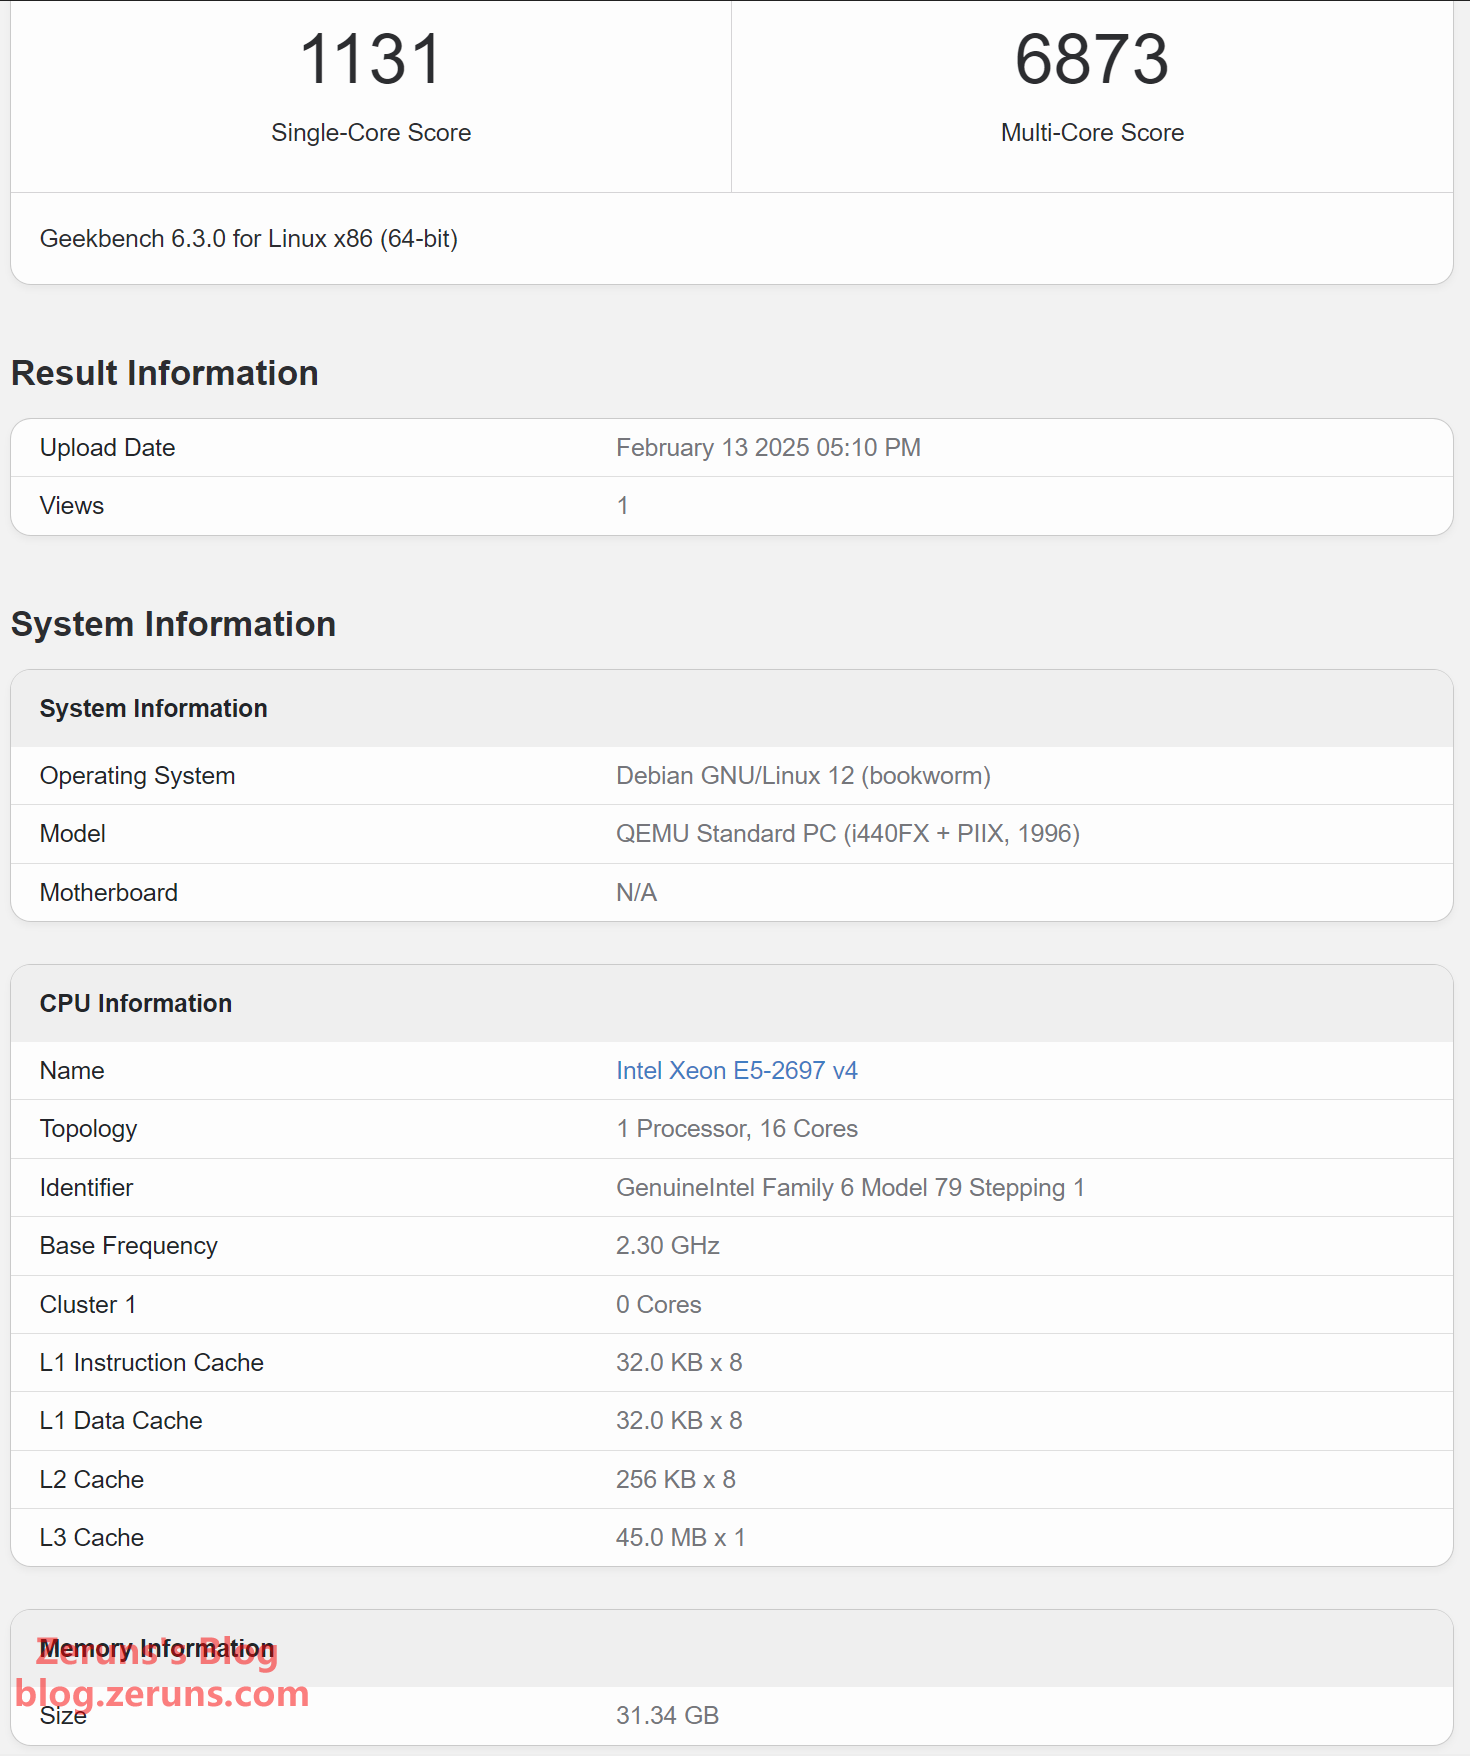Click the multi-core score number 6873

[1091, 60]
